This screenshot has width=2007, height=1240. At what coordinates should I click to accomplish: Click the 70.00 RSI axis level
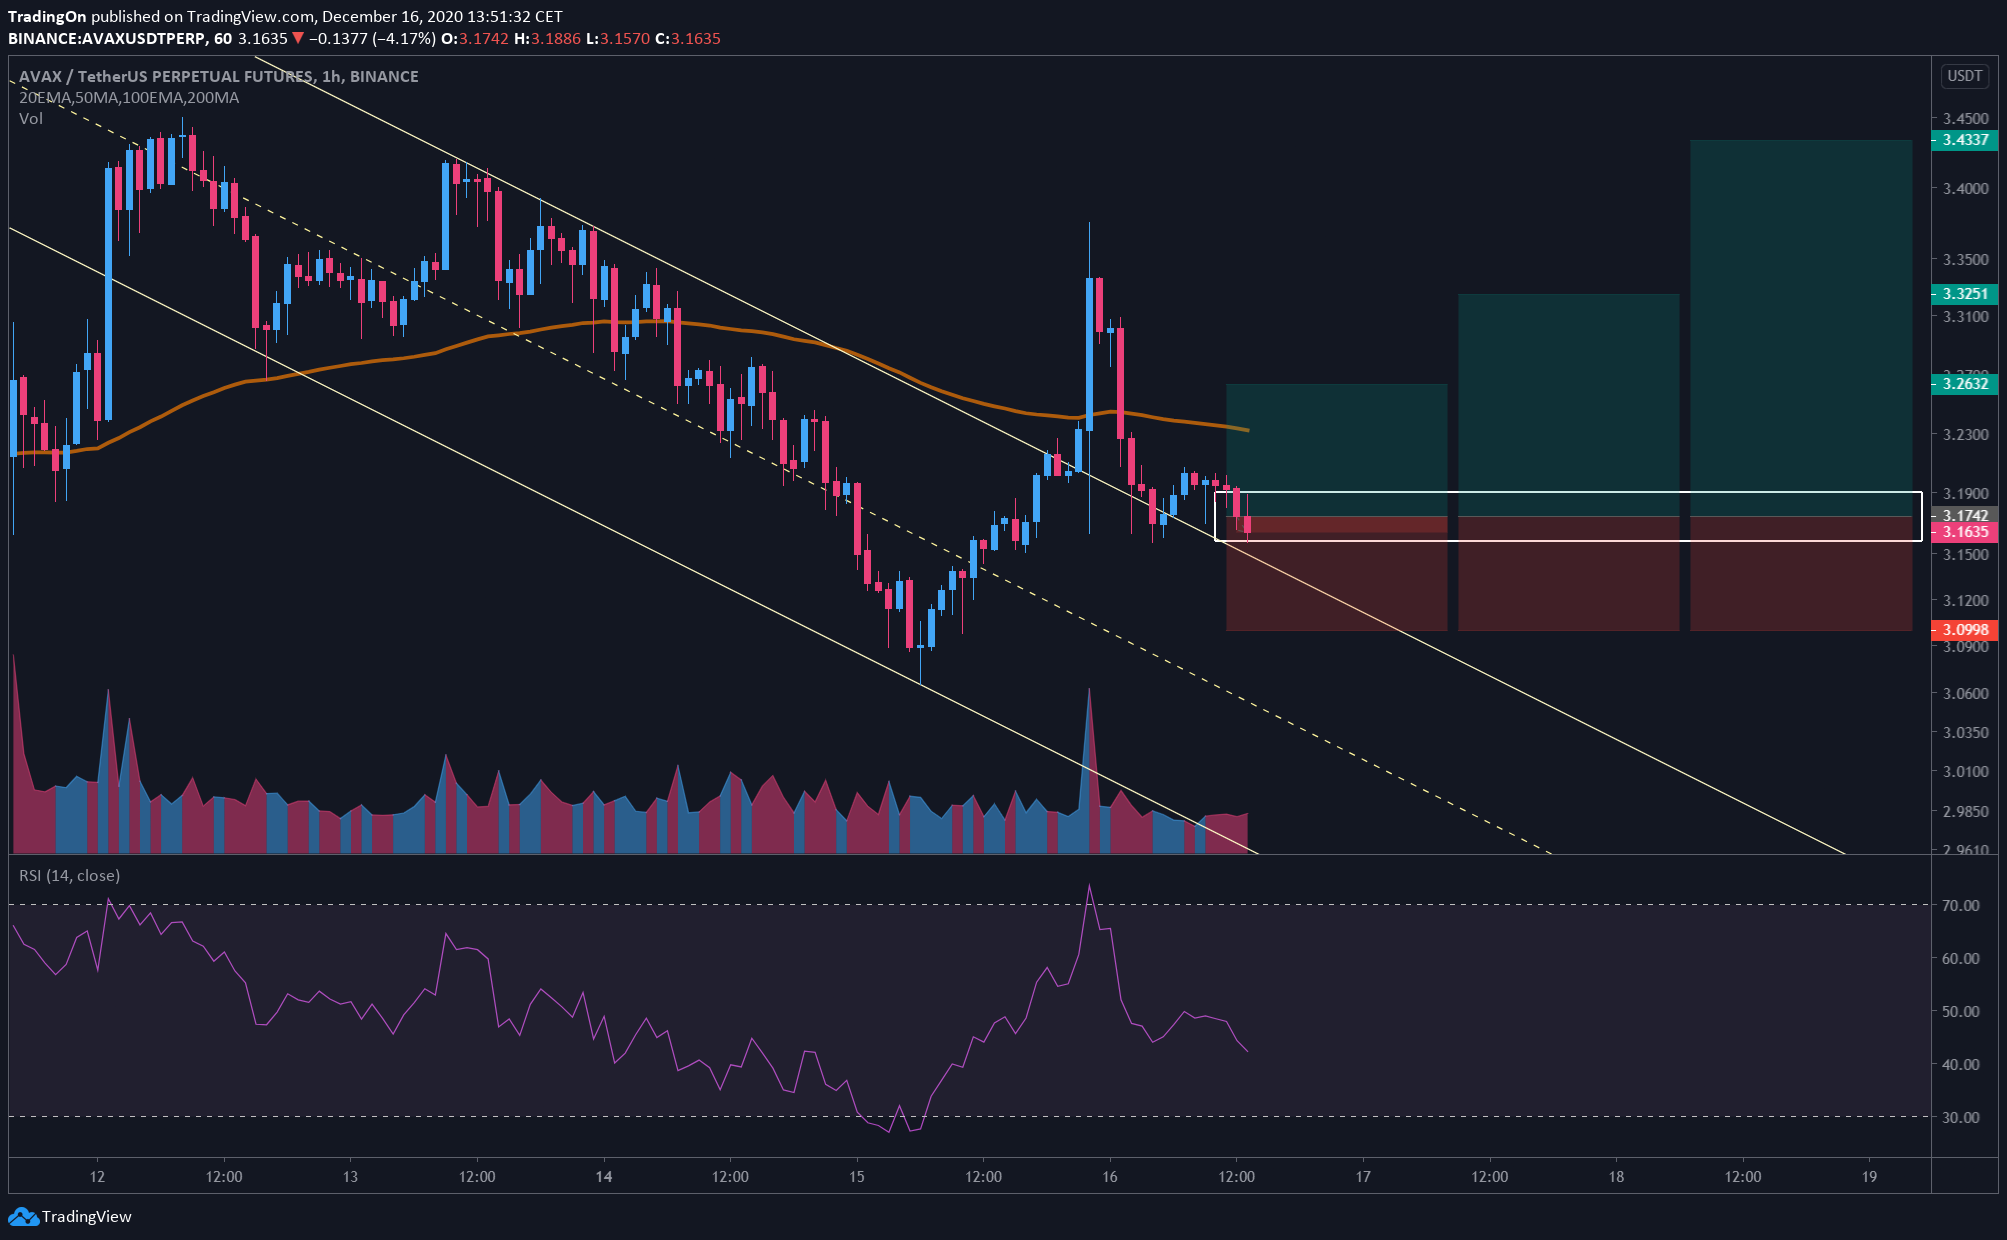pos(1960,905)
